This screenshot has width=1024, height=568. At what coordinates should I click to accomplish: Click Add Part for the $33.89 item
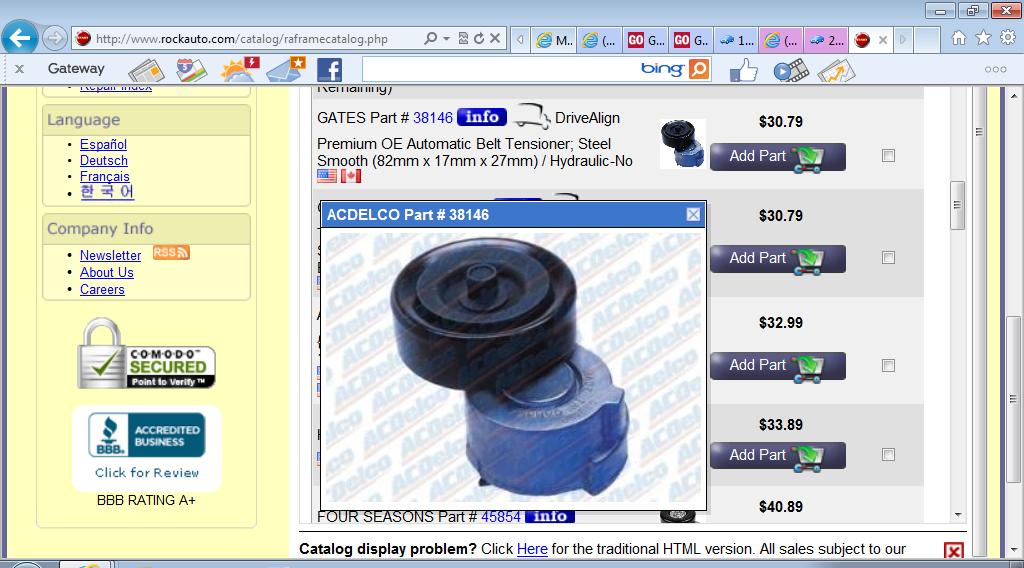(778, 455)
